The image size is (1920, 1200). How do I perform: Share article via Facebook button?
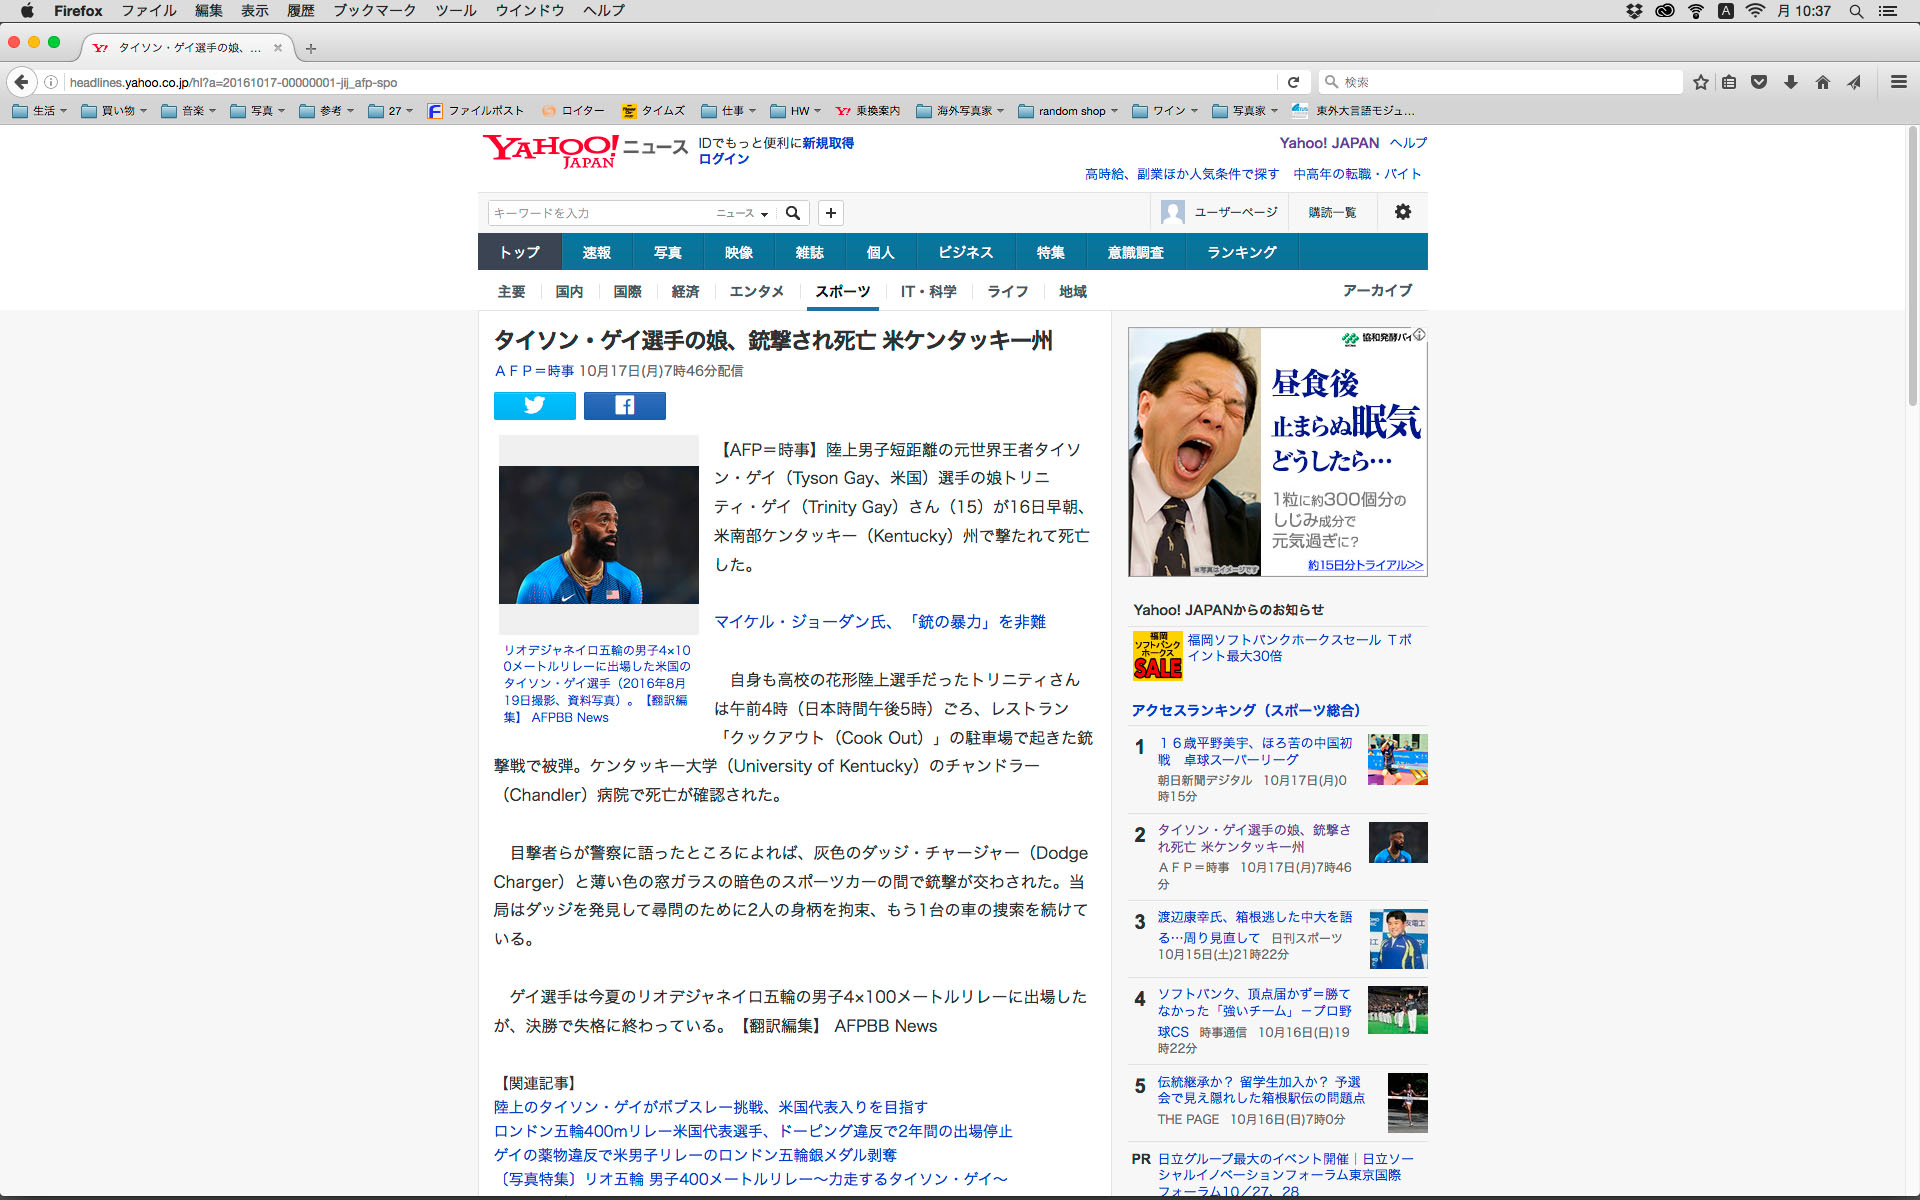pyautogui.click(x=624, y=405)
